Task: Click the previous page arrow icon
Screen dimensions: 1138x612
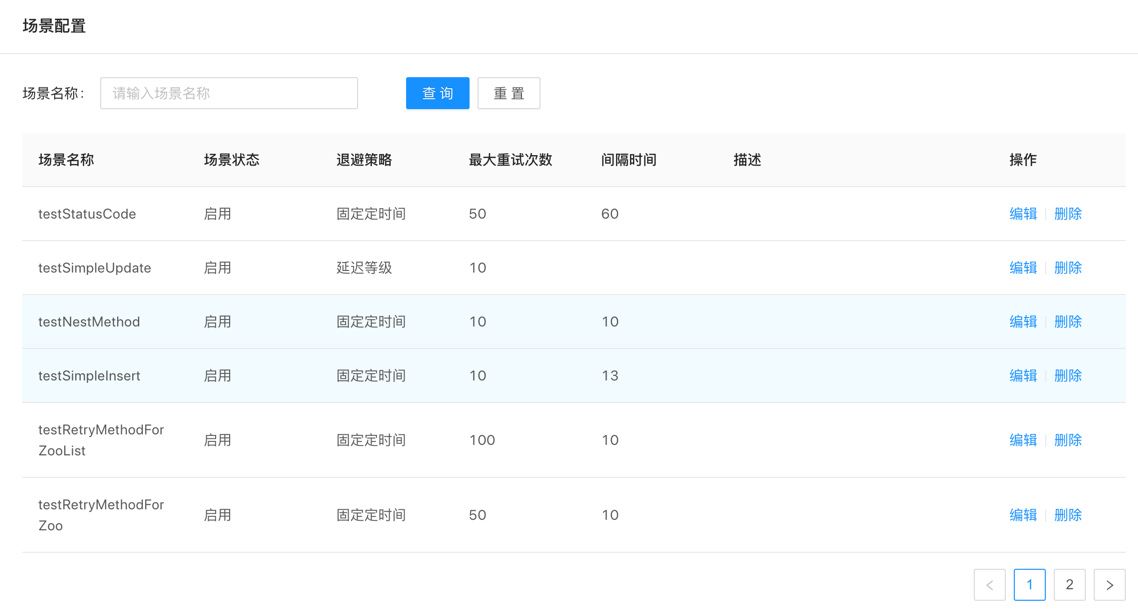Action: [x=989, y=585]
